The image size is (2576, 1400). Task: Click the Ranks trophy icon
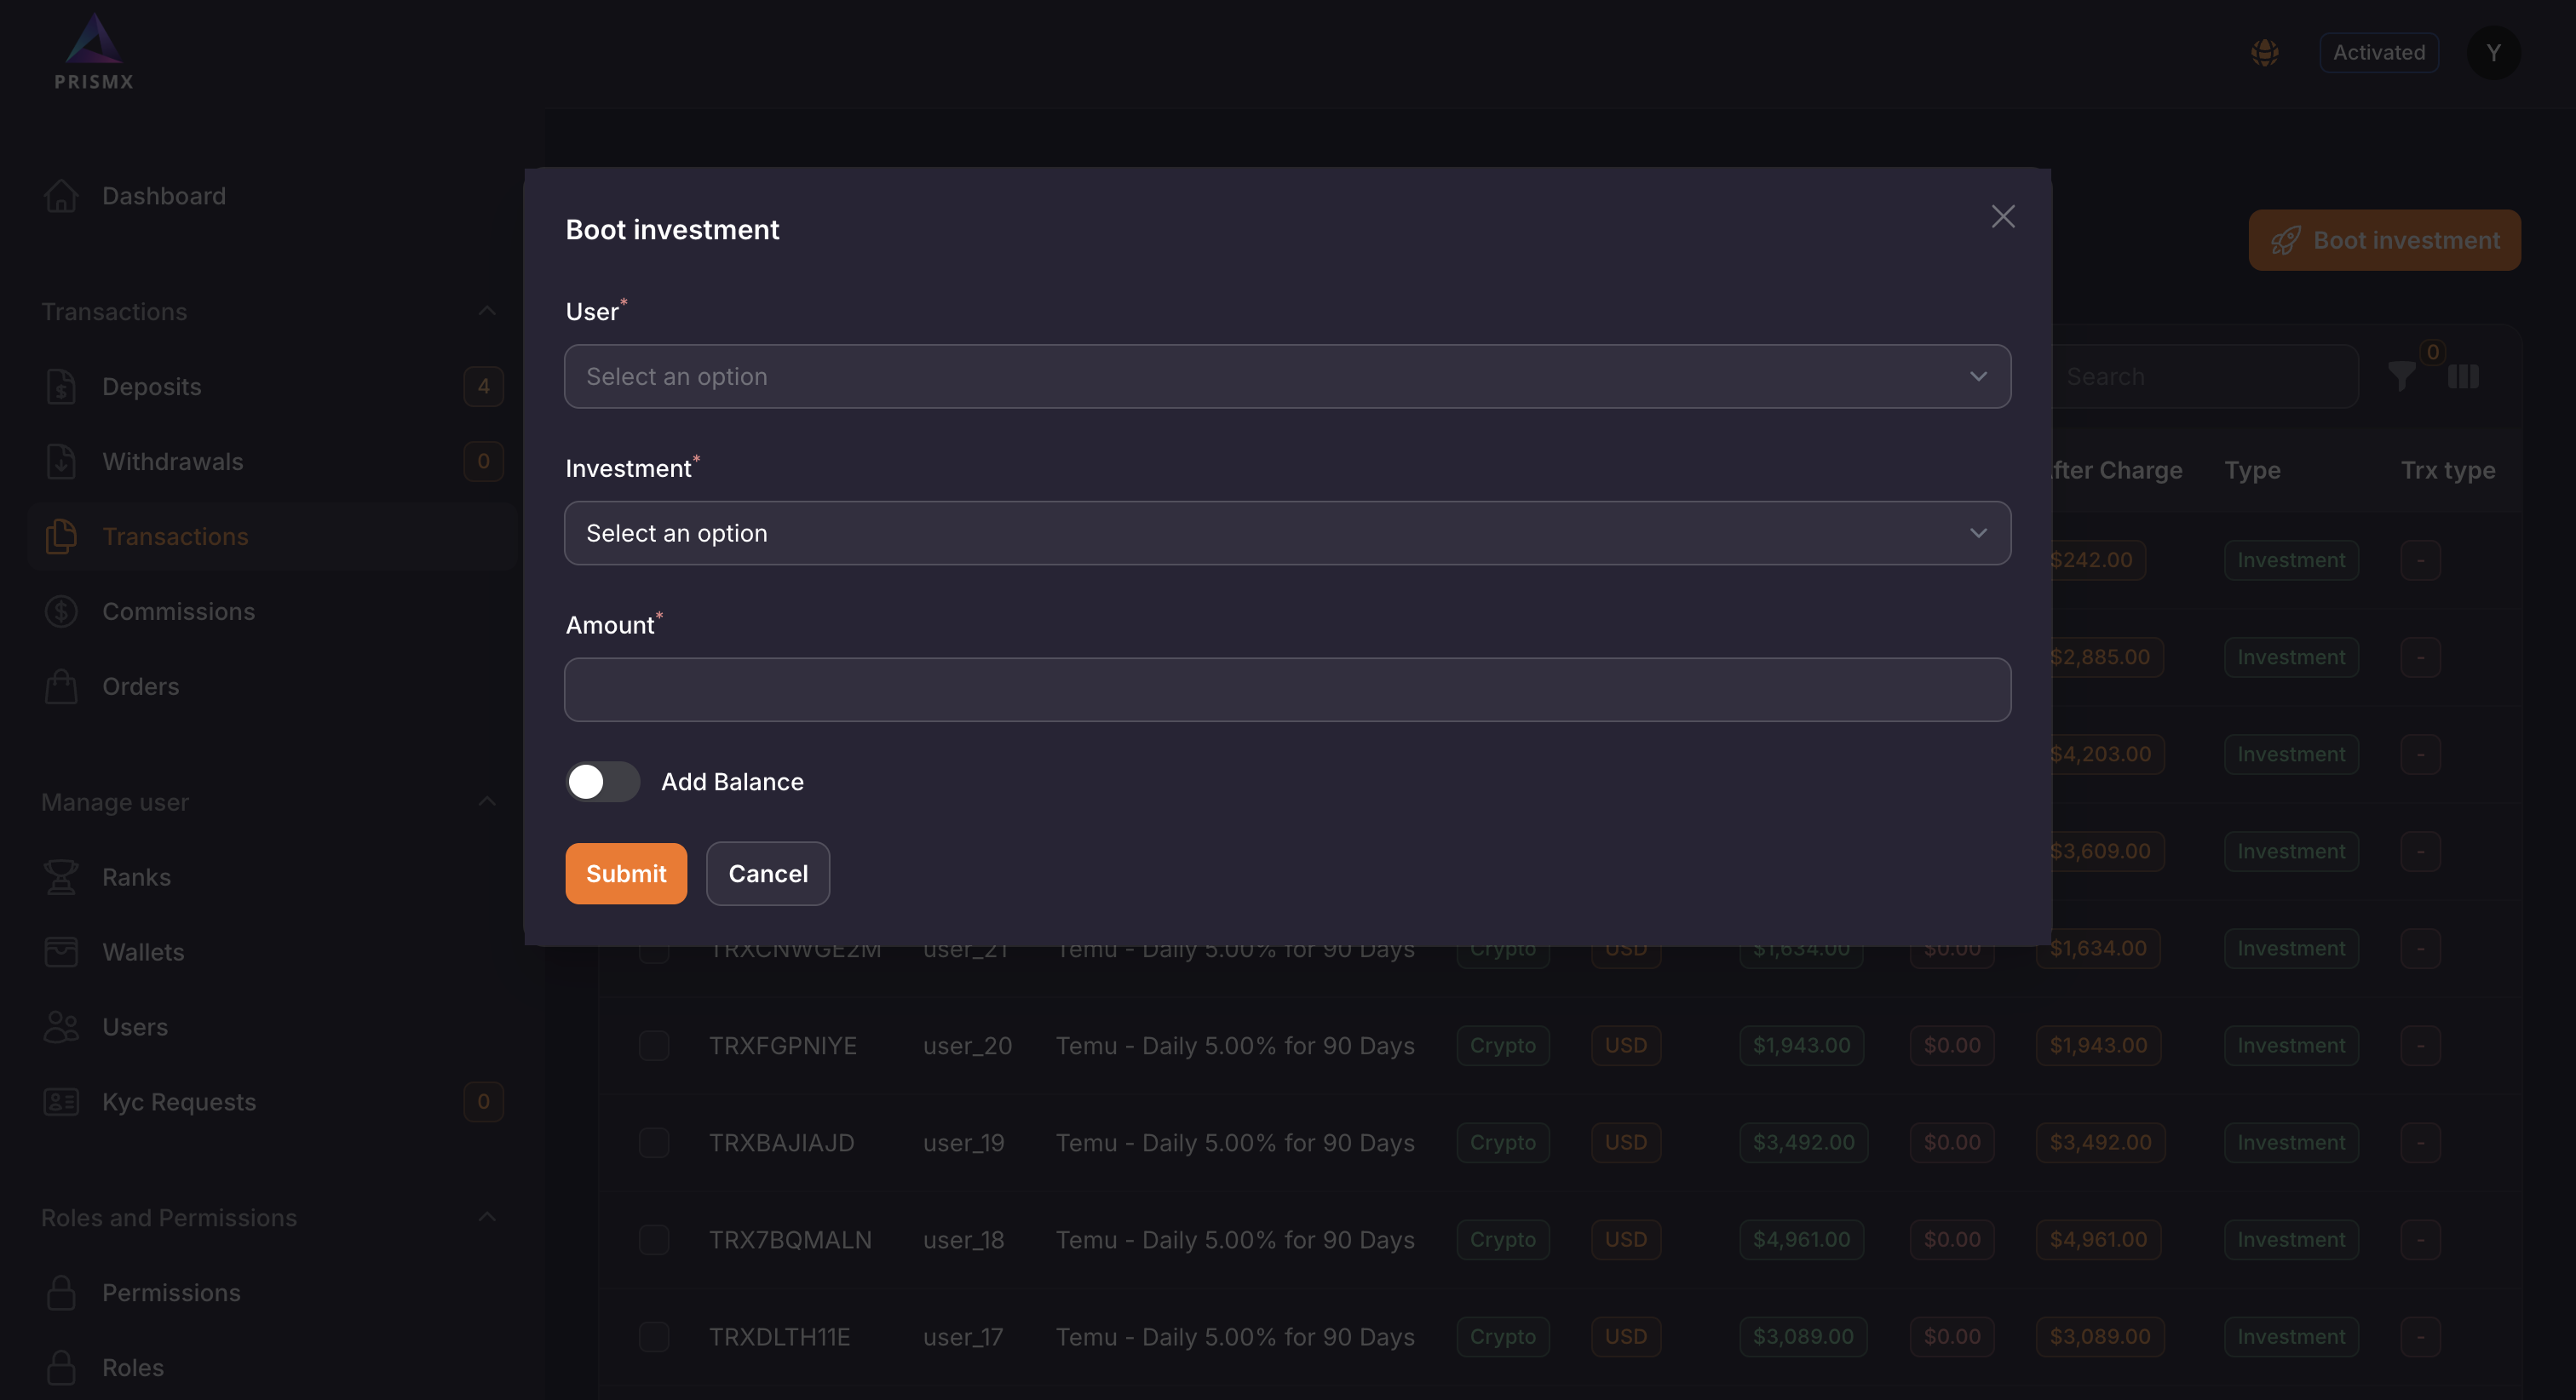pyautogui.click(x=61, y=877)
